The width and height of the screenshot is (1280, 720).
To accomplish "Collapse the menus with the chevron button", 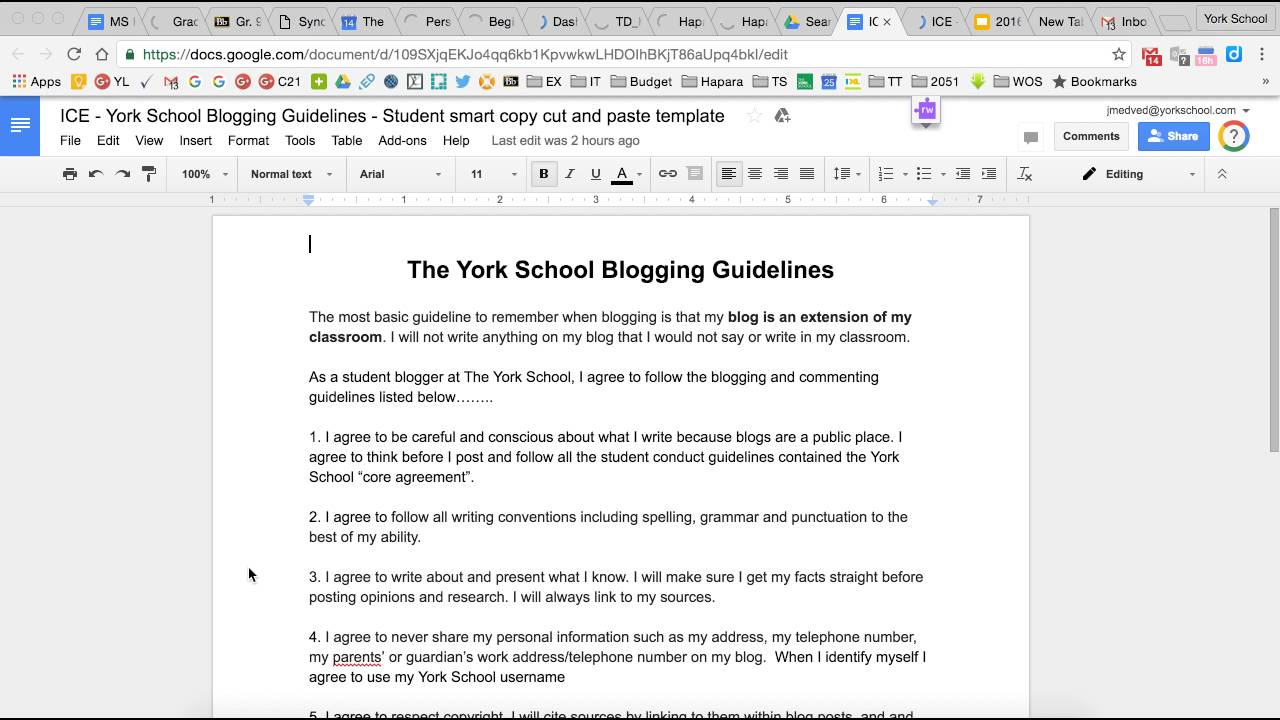I will tap(1222, 174).
